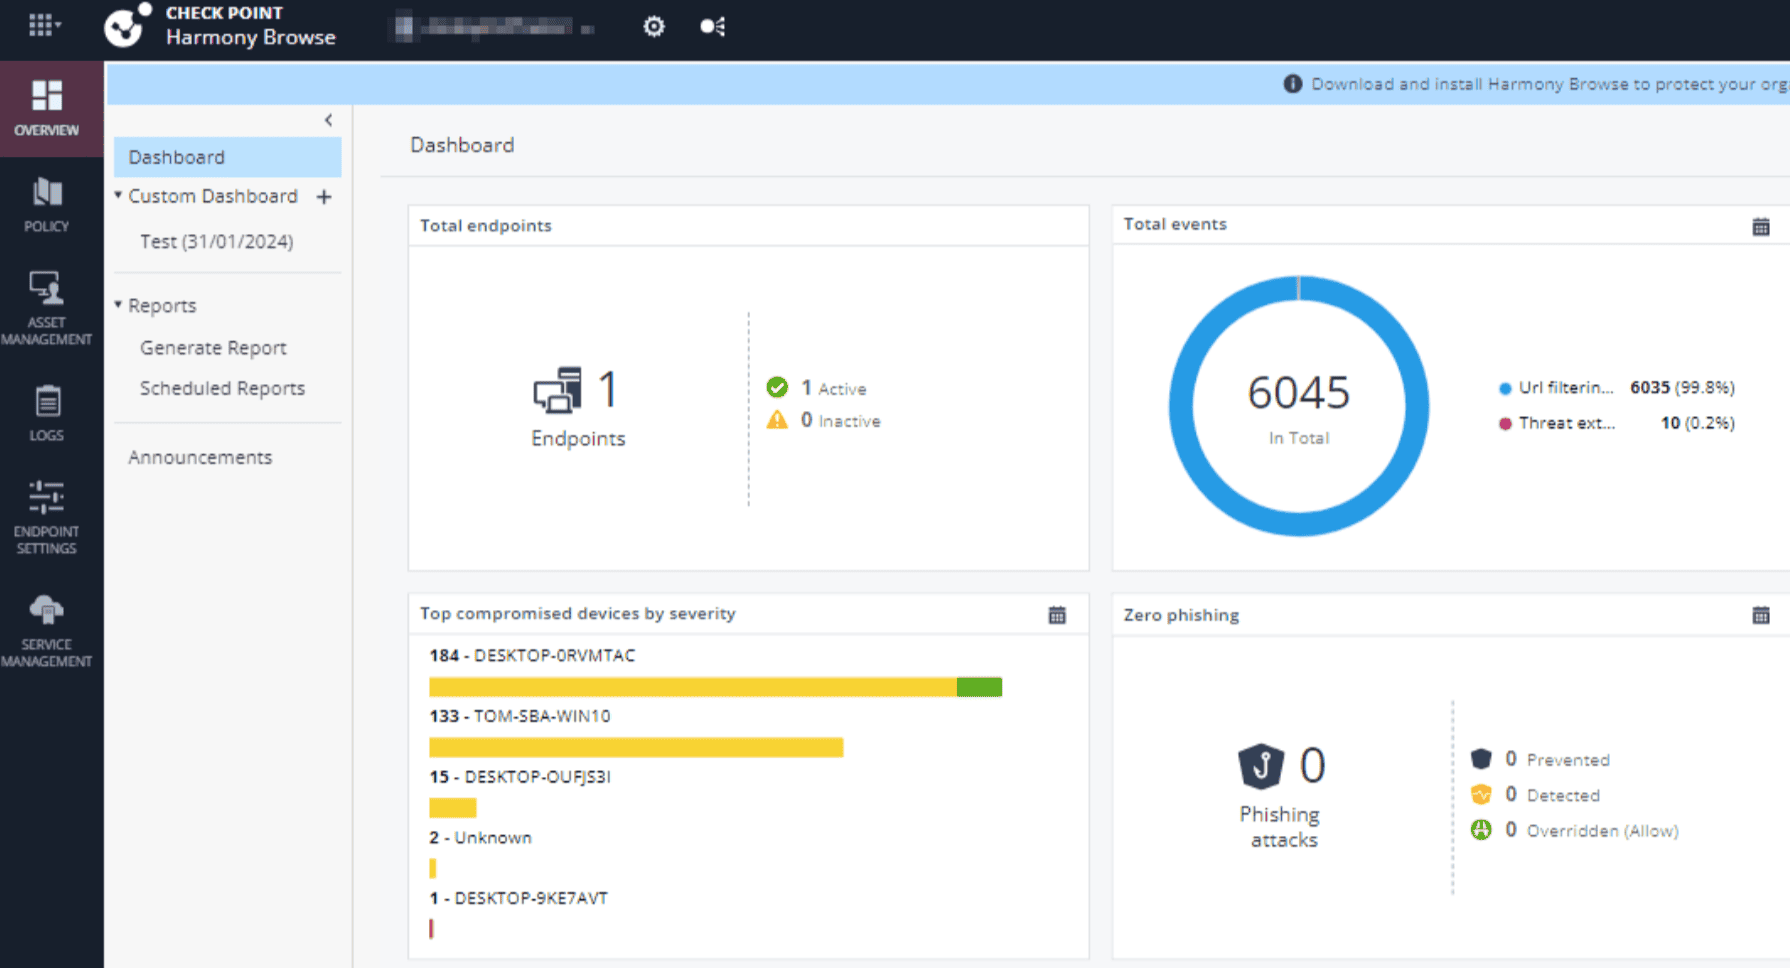The image size is (1790, 968).
Task: Click the announcements megaphone icon in header
Action: tap(713, 26)
